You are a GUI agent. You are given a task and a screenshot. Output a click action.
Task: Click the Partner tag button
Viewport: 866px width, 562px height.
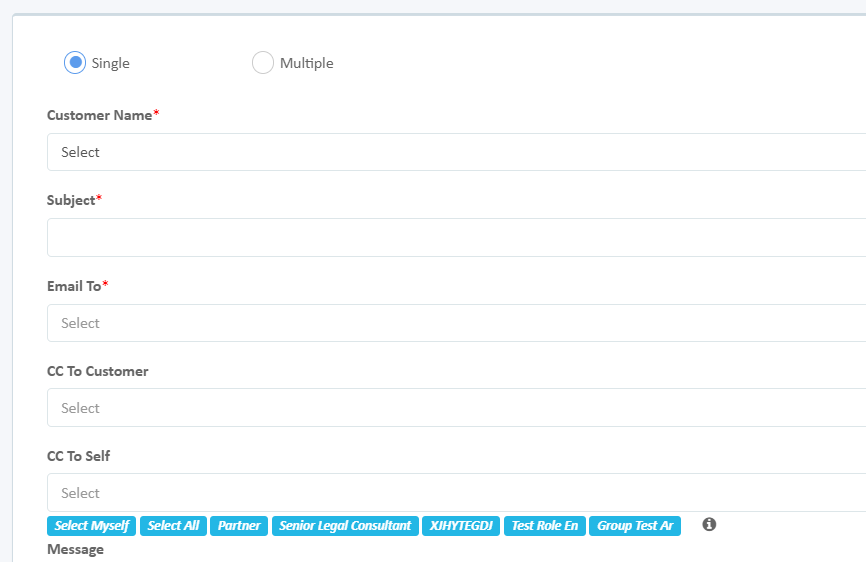click(x=239, y=526)
